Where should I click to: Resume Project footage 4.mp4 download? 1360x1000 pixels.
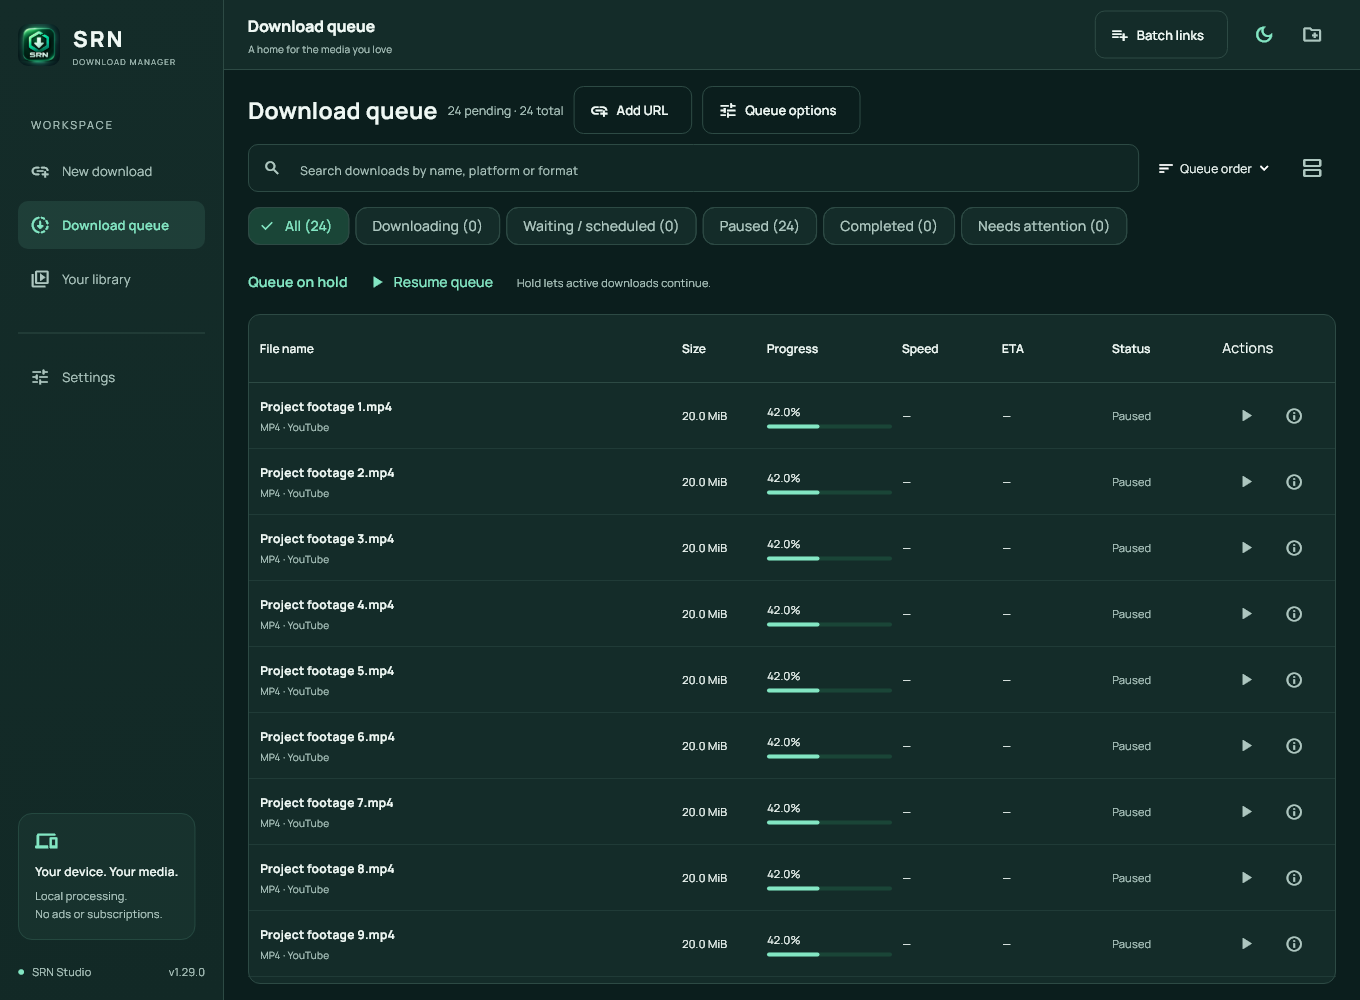[x=1246, y=614]
